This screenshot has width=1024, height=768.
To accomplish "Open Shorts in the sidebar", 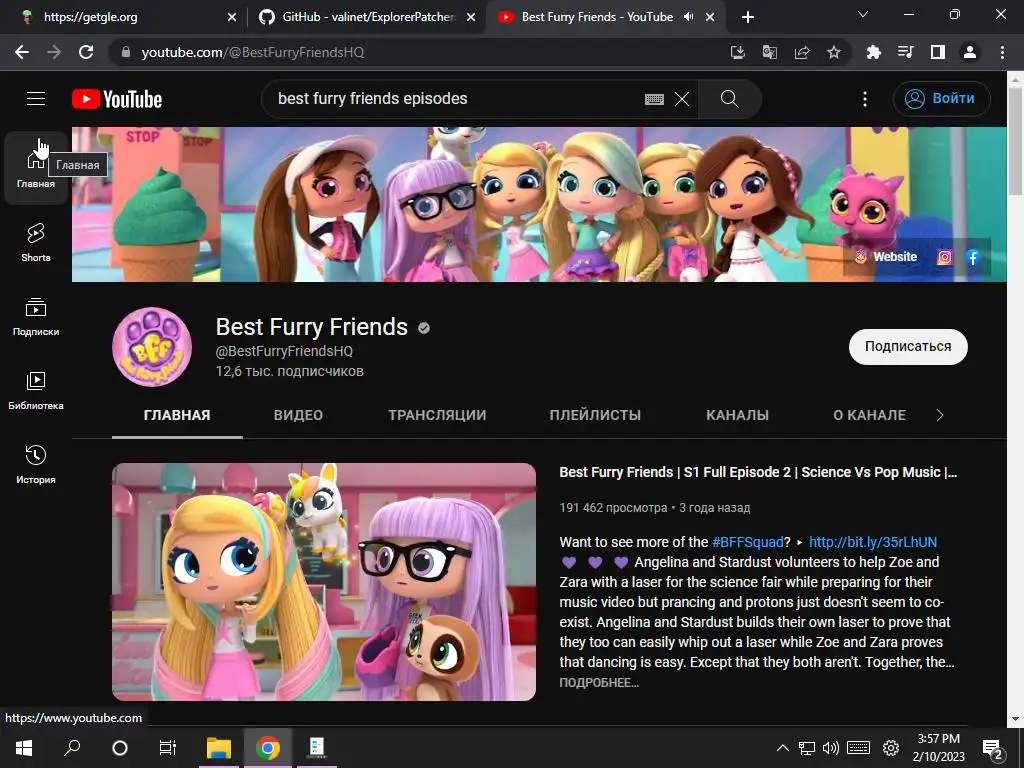I will 36,242.
